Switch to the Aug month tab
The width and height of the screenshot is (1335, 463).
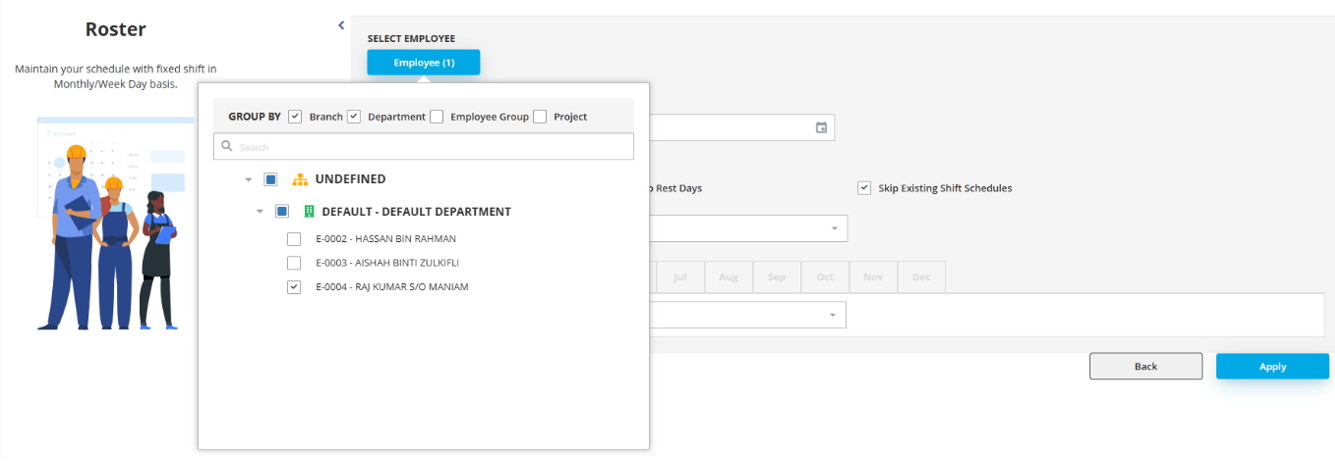click(x=728, y=277)
